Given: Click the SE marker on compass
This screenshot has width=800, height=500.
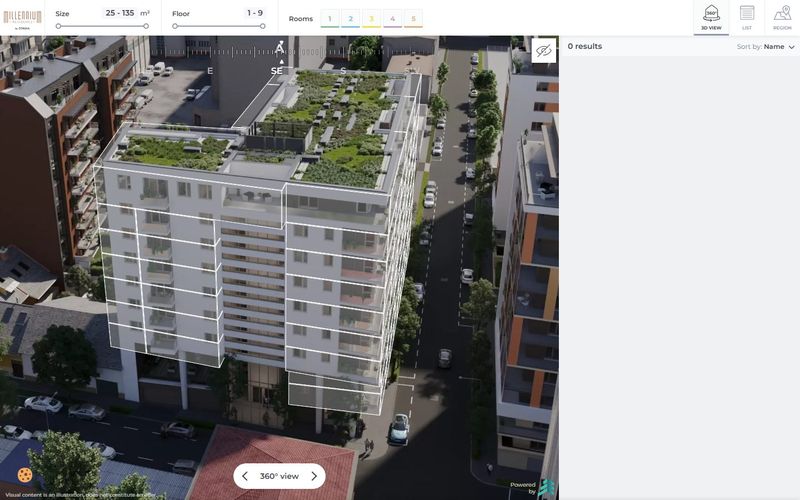Looking at the screenshot, I should pos(277,71).
